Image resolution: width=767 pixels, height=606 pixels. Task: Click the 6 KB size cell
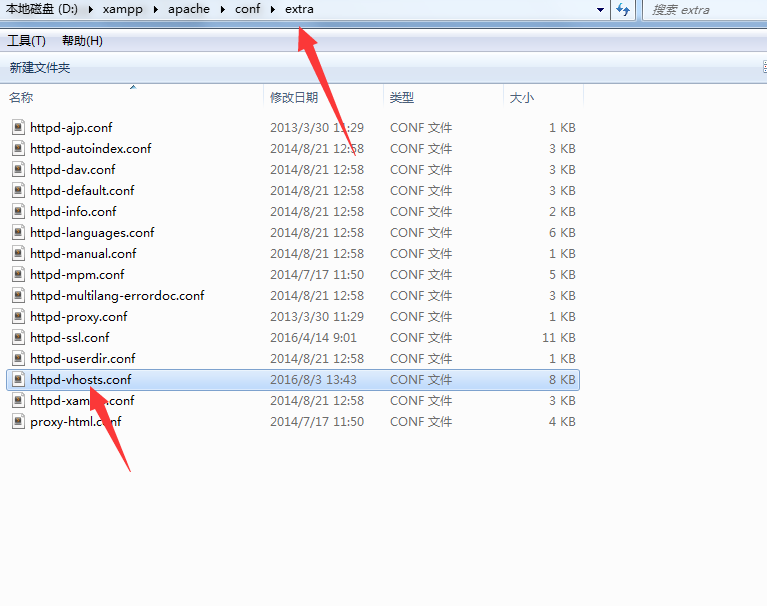pyautogui.click(x=562, y=232)
